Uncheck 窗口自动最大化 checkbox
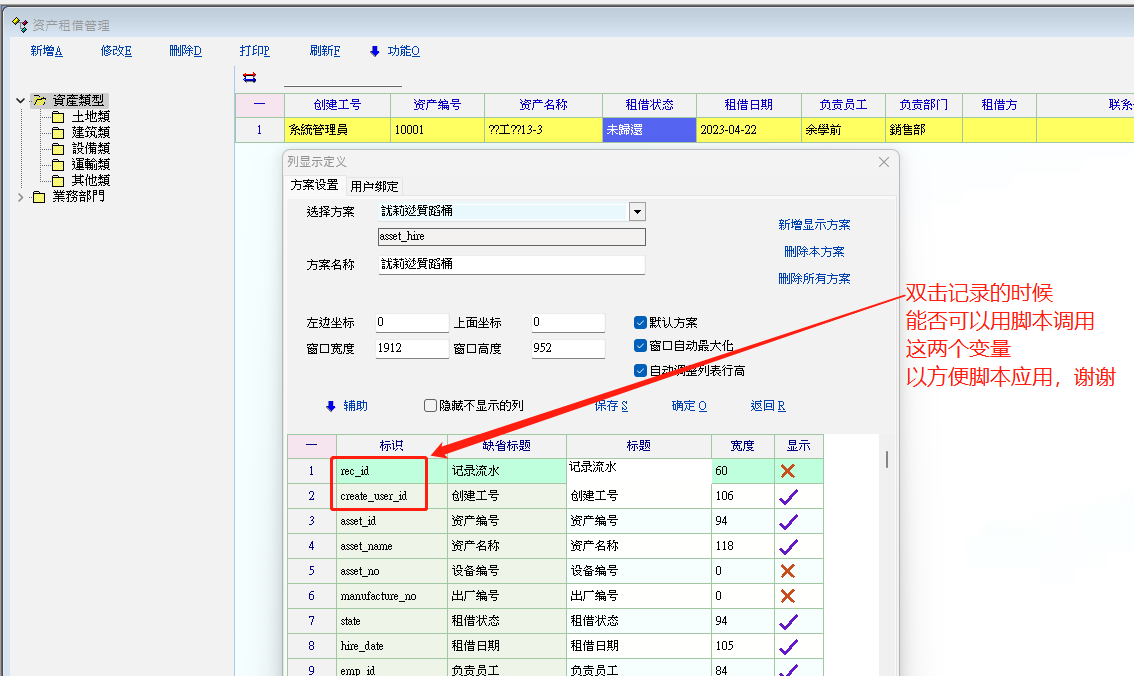 641,346
